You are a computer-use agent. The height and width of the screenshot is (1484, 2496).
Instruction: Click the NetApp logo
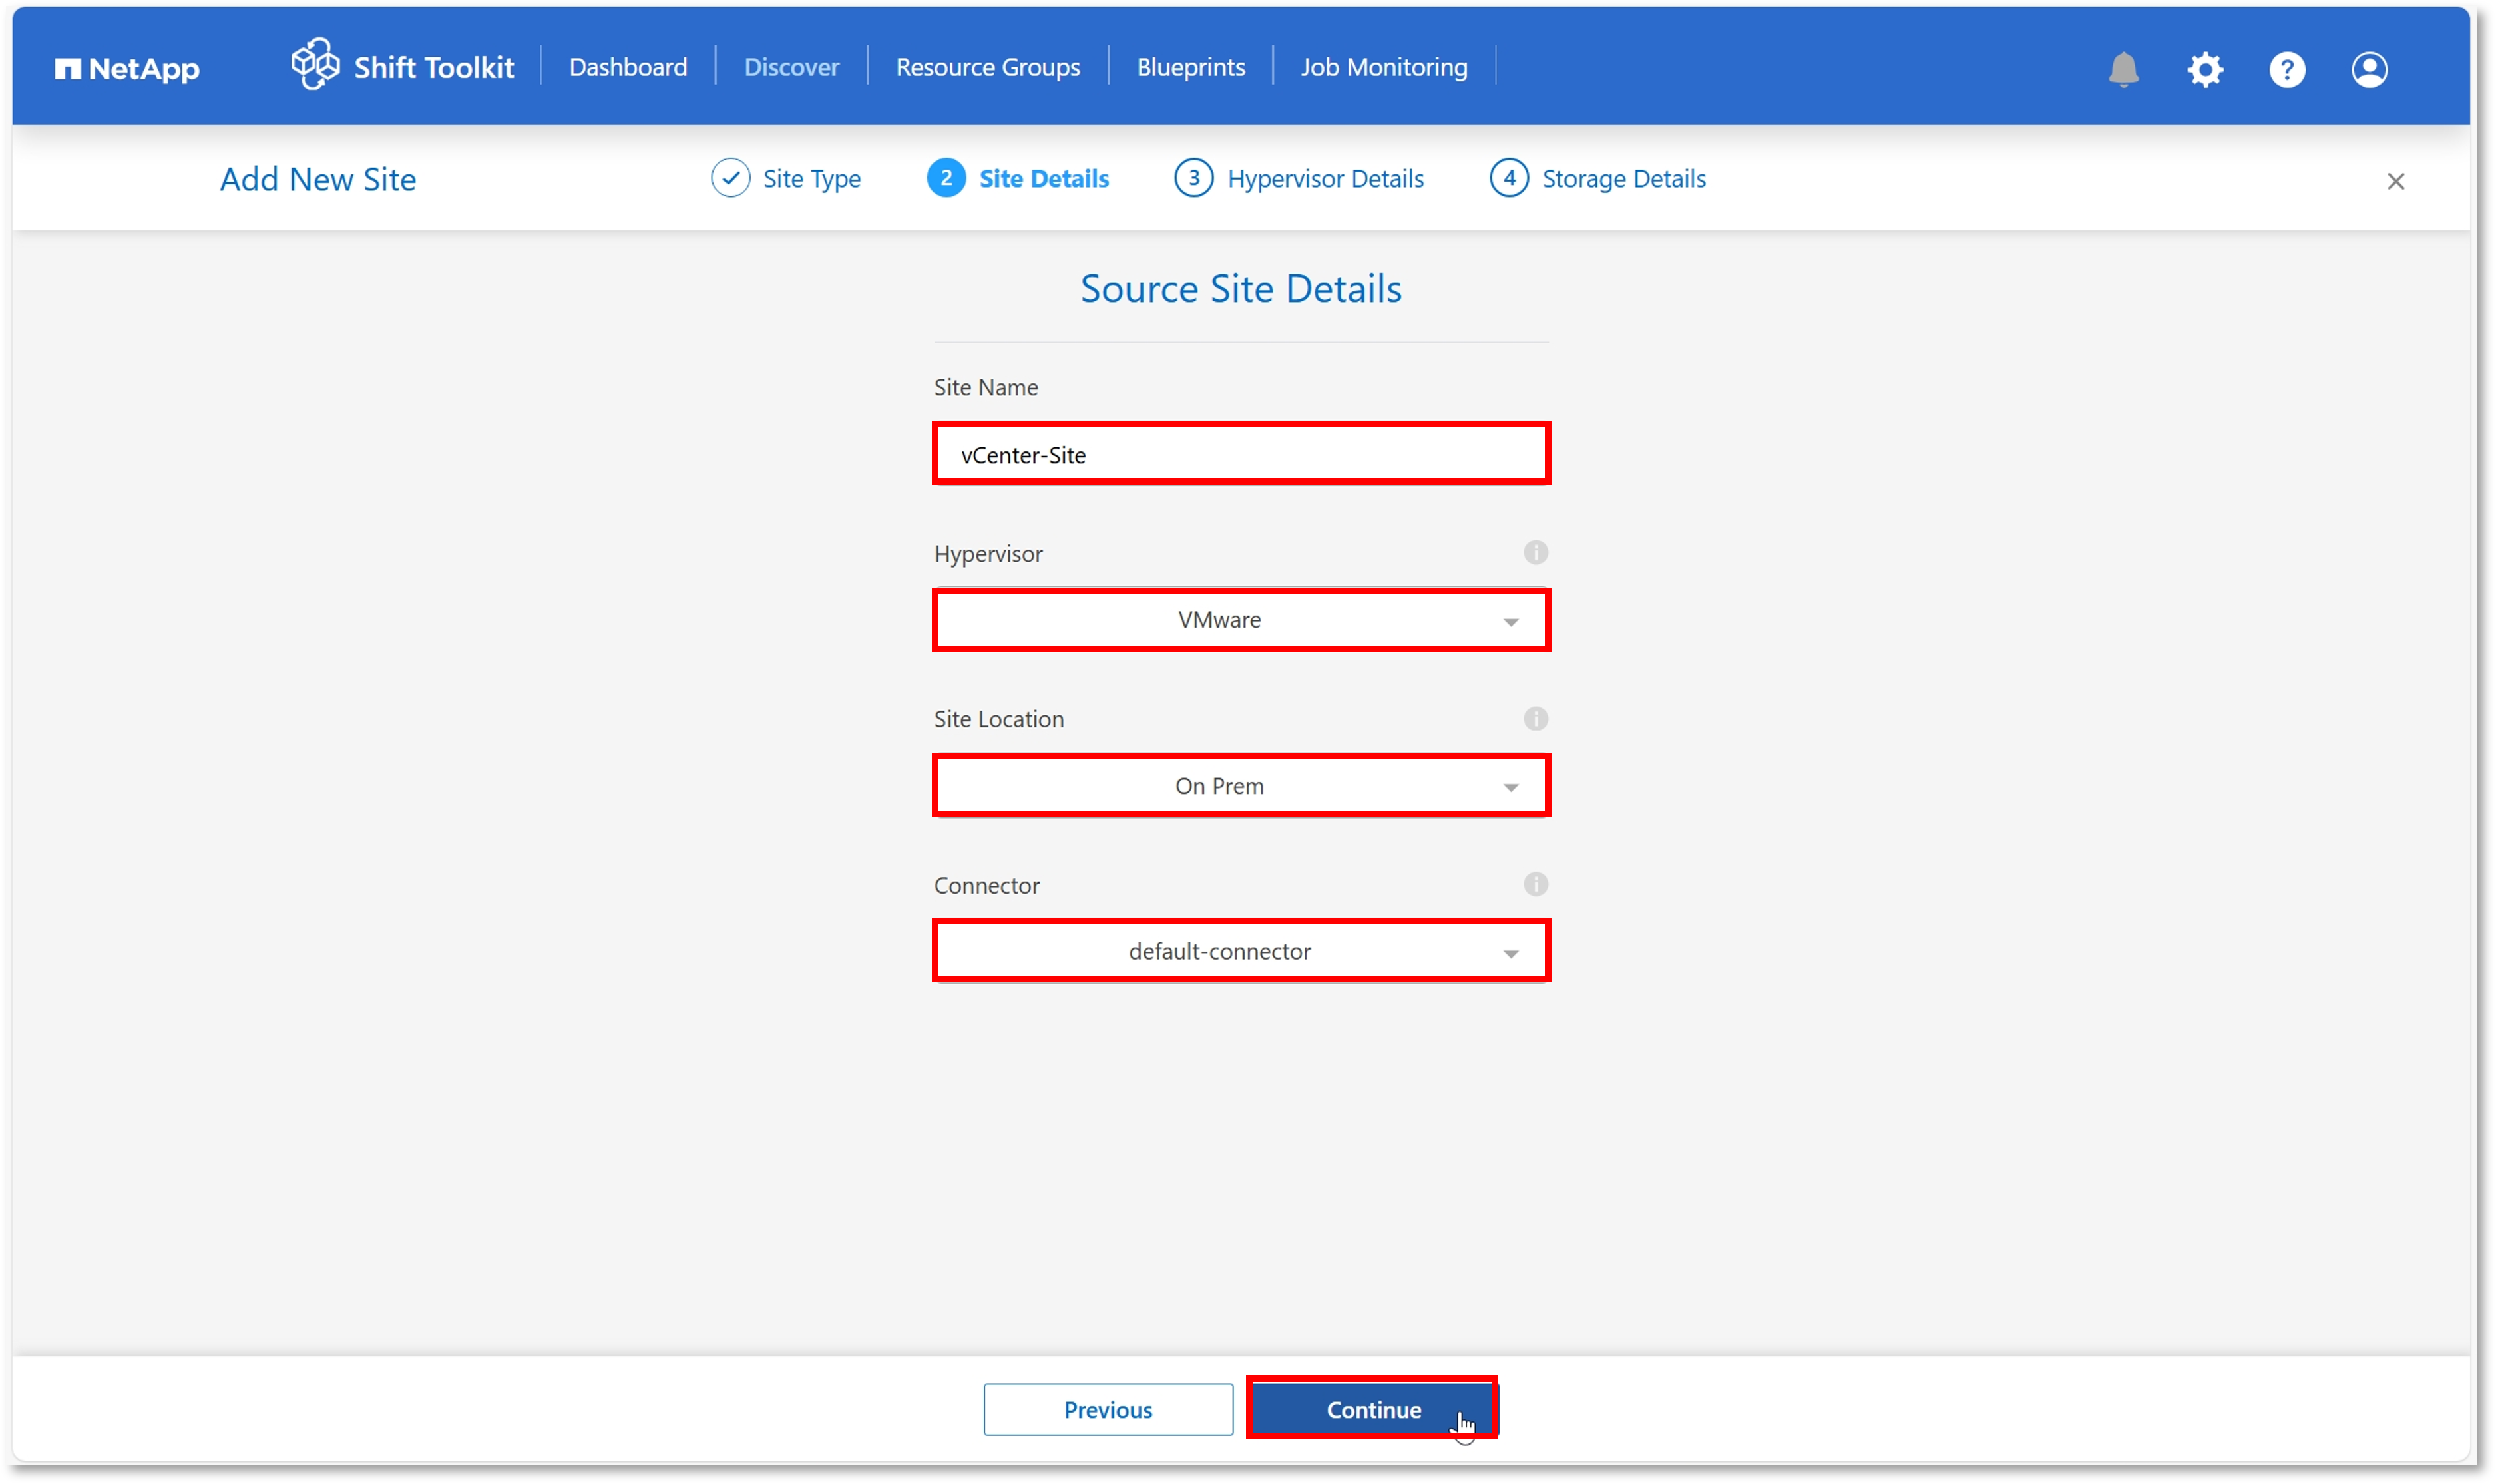click(x=127, y=68)
